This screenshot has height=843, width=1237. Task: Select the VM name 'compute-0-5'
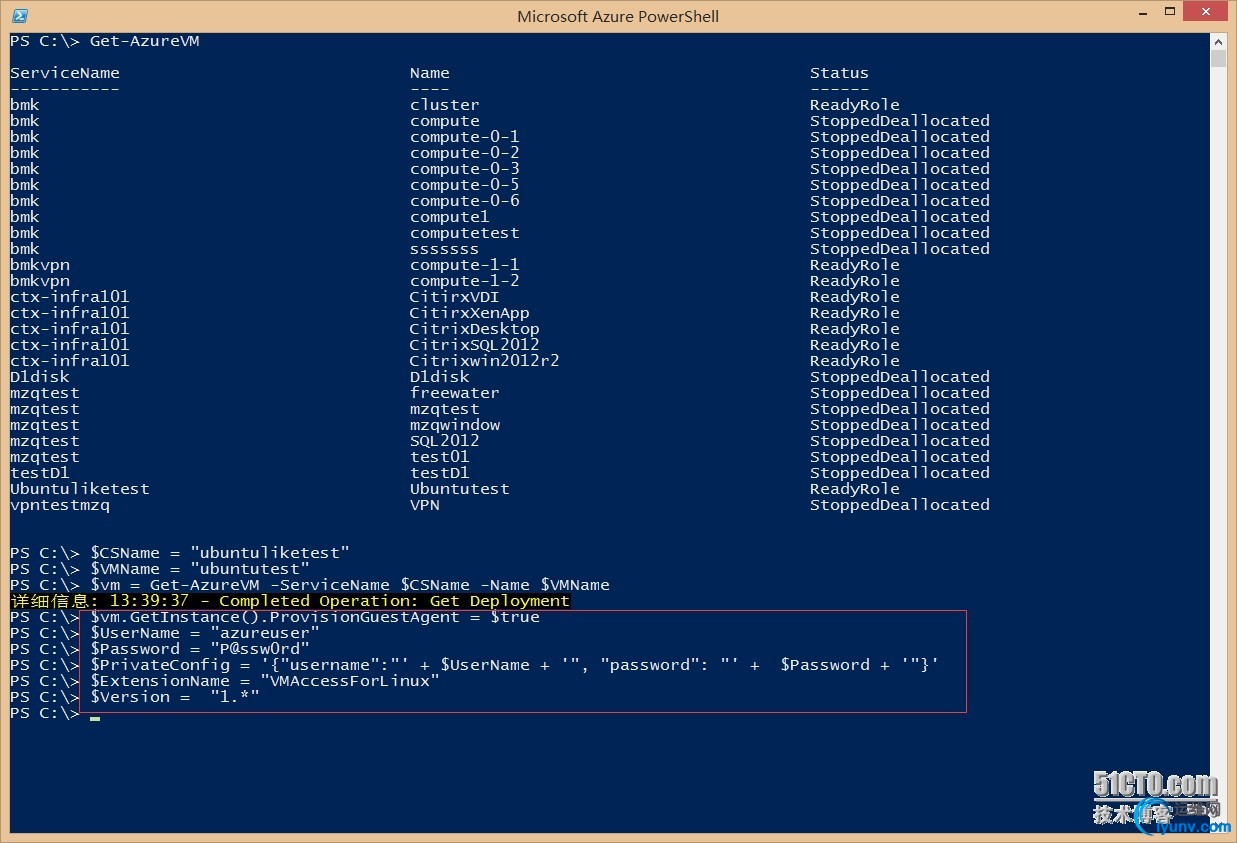[465, 185]
